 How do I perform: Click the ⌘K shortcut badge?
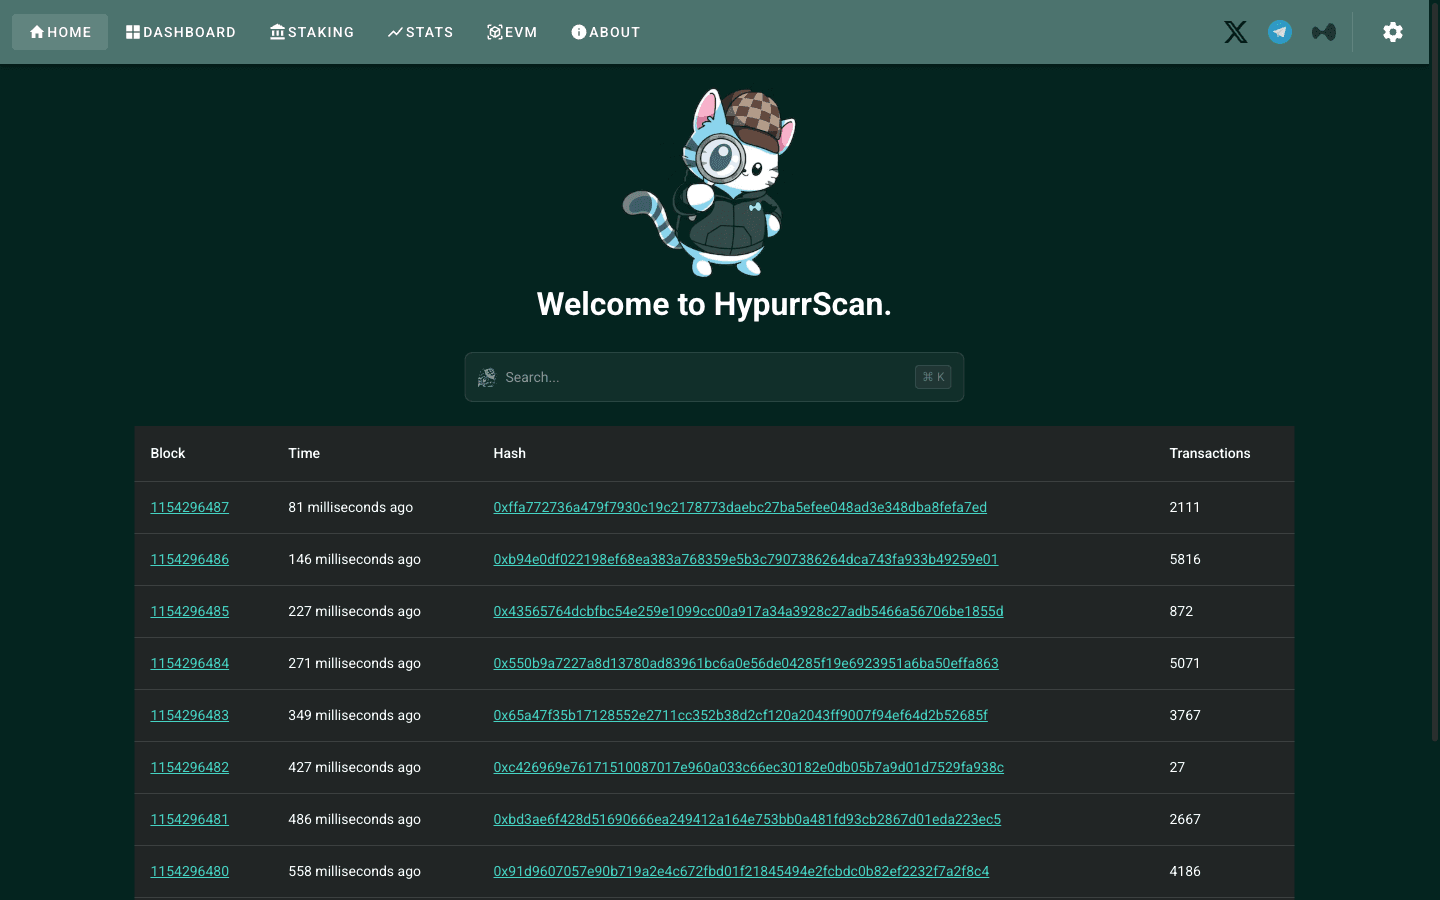[x=933, y=377]
